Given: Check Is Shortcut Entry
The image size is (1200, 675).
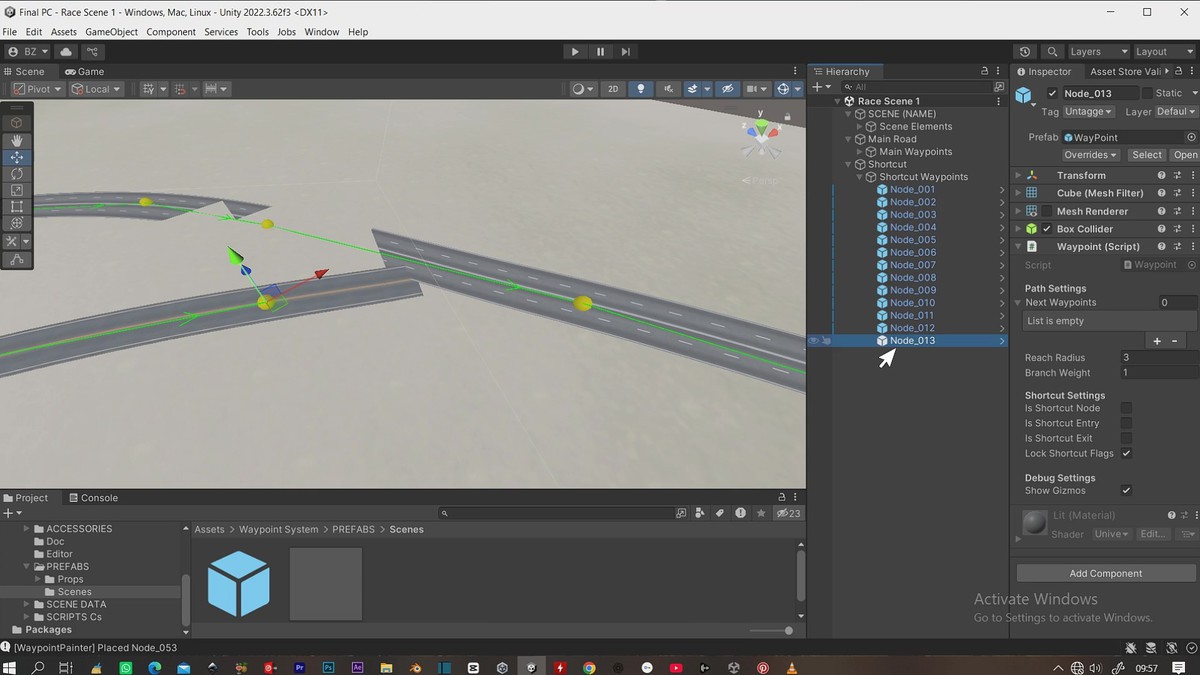Looking at the screenshot, I should click(1126, 423).
